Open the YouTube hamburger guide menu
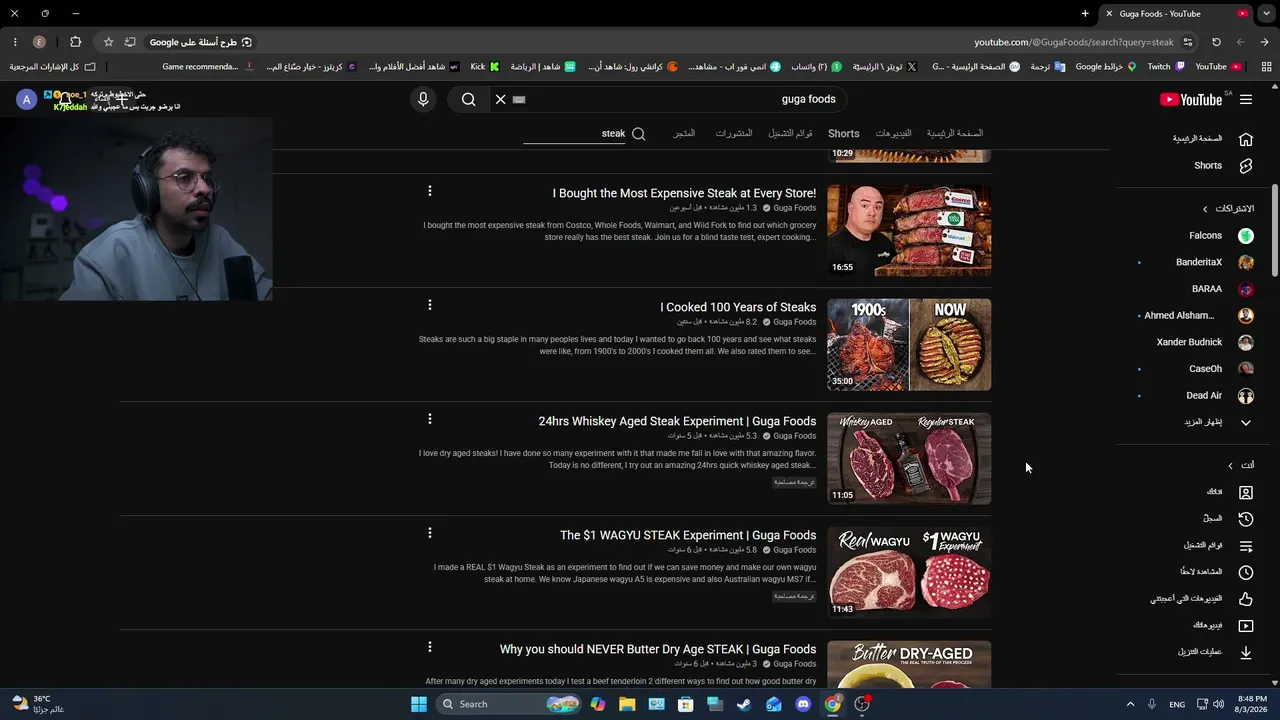Image resolution: width=1280 pixels, height=720 pixels. click(1246, 99)
